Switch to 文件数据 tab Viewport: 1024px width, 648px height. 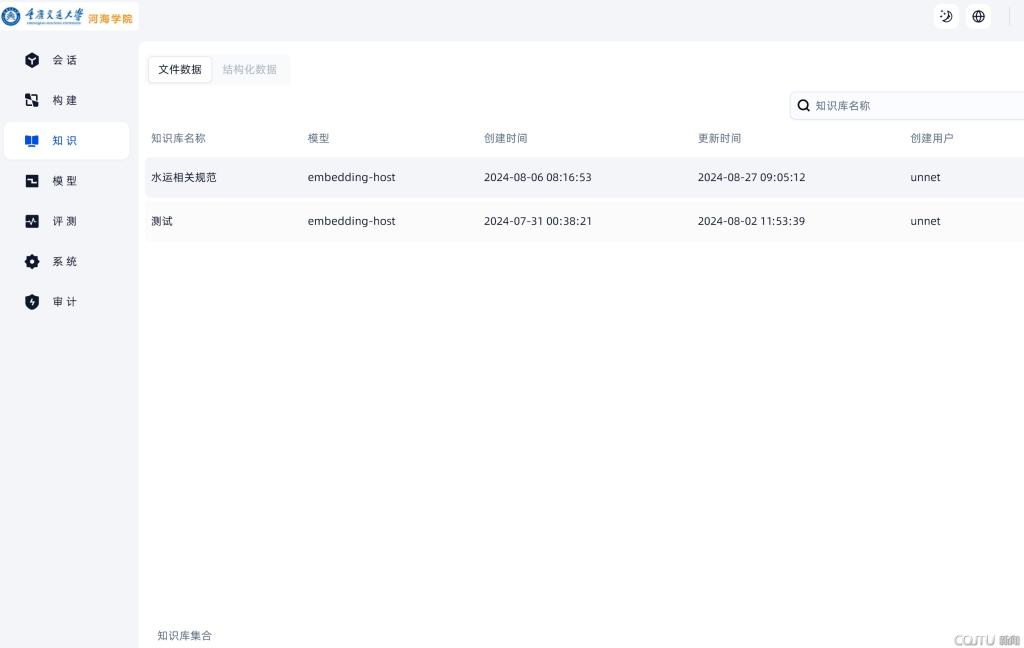(x=180, y=69)
